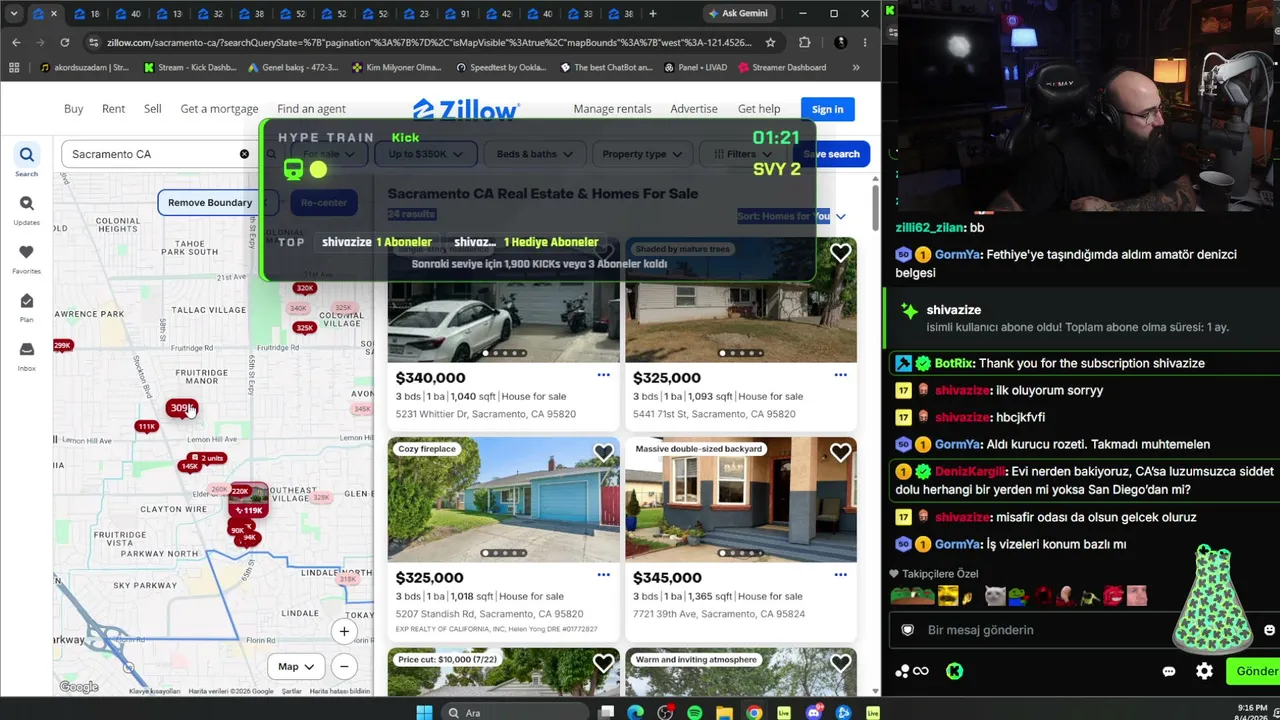Image resolution: width=1280 pixels, height=720 pixels.
Task: Click the Chrome address bar URL
Action: pos(429,42)
